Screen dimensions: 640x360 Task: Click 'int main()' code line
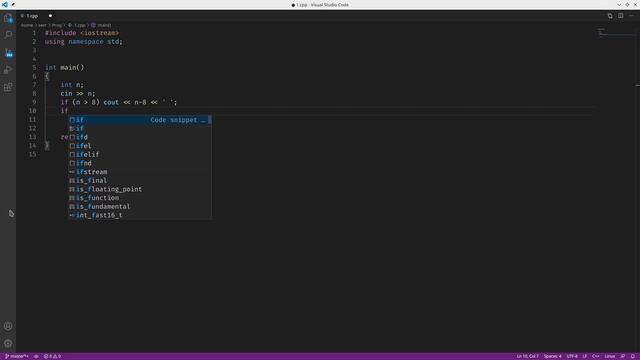[64, 68]
